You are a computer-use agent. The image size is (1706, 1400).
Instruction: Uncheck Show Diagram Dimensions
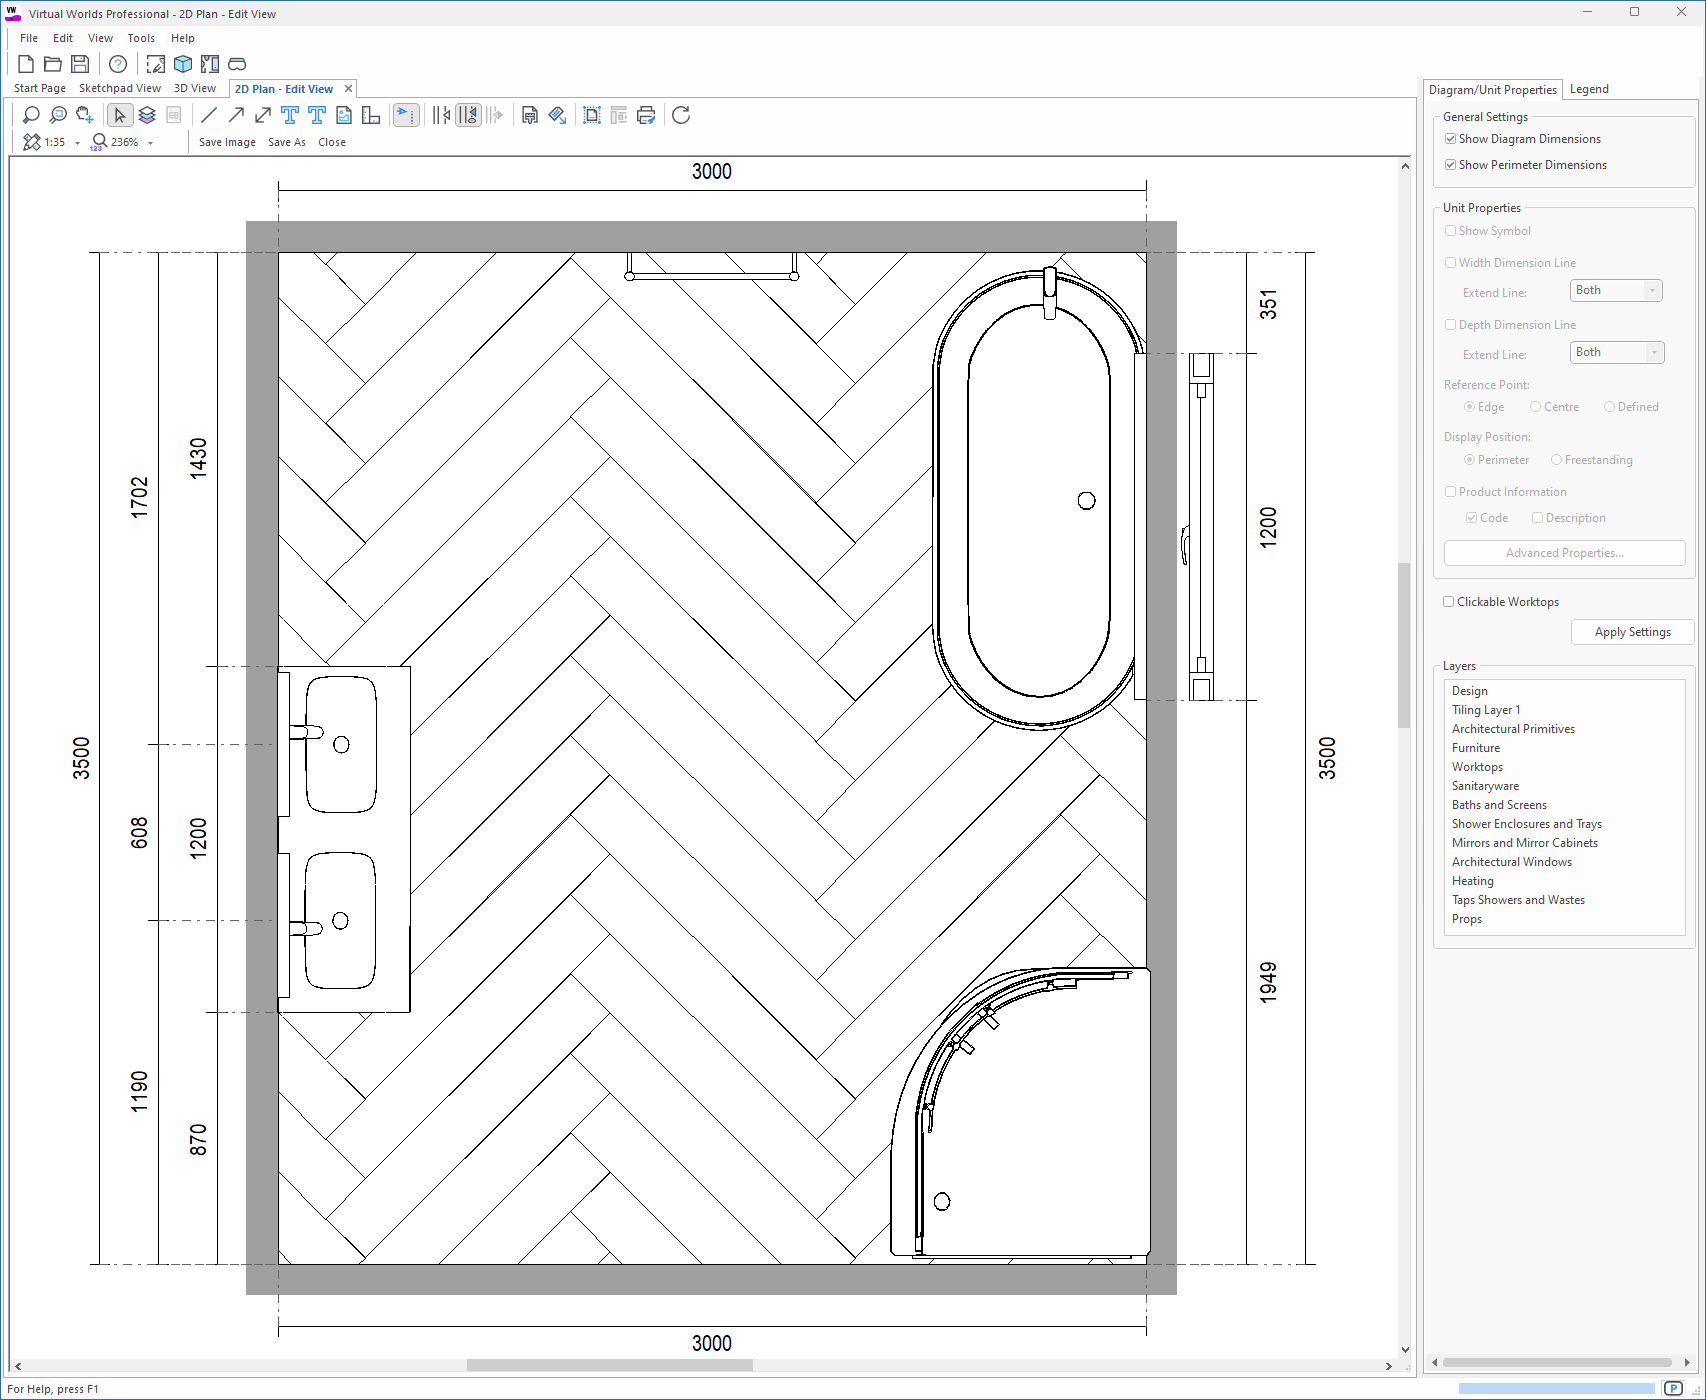click(1450, 139)
